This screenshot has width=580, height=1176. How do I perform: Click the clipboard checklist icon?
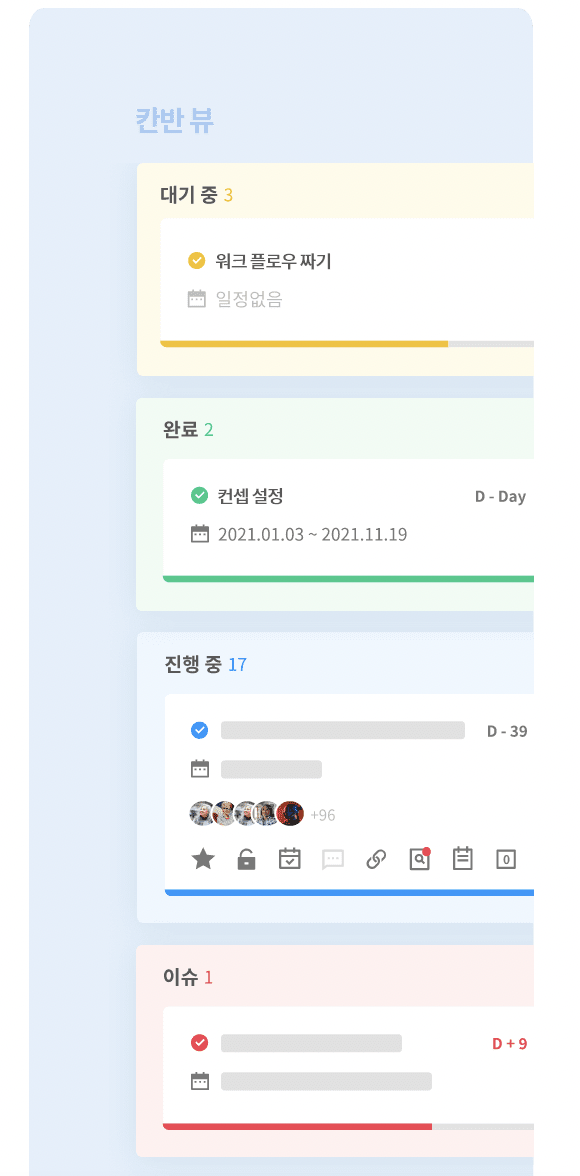tap(462, 858)
